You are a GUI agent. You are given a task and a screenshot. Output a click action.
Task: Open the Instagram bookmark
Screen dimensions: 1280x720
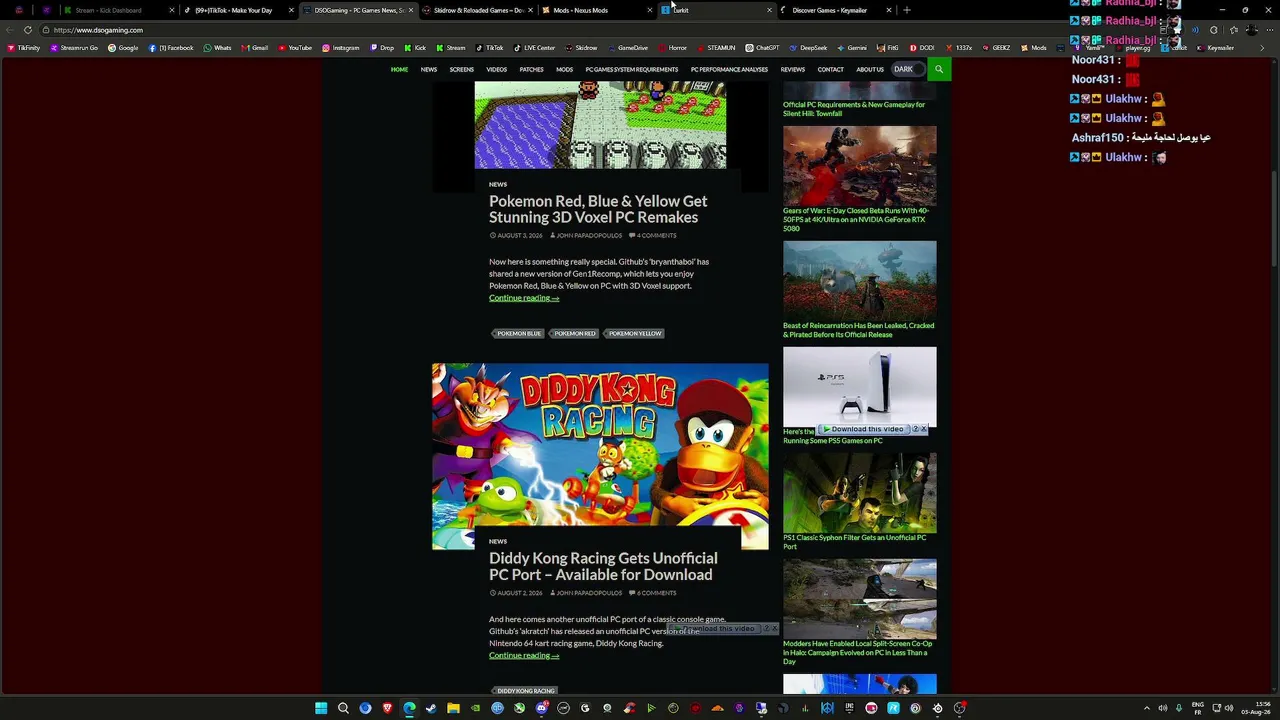click(x=341, y=48)
